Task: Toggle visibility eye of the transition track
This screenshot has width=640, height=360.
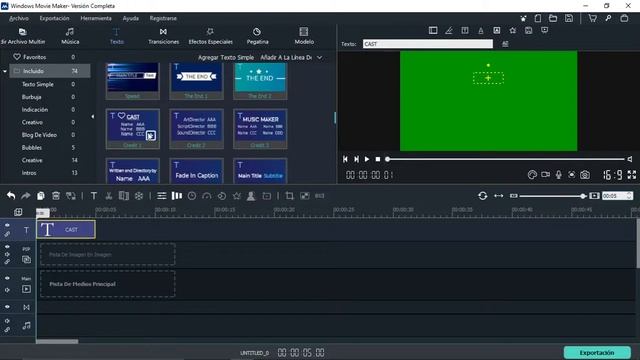Action: 7,307
